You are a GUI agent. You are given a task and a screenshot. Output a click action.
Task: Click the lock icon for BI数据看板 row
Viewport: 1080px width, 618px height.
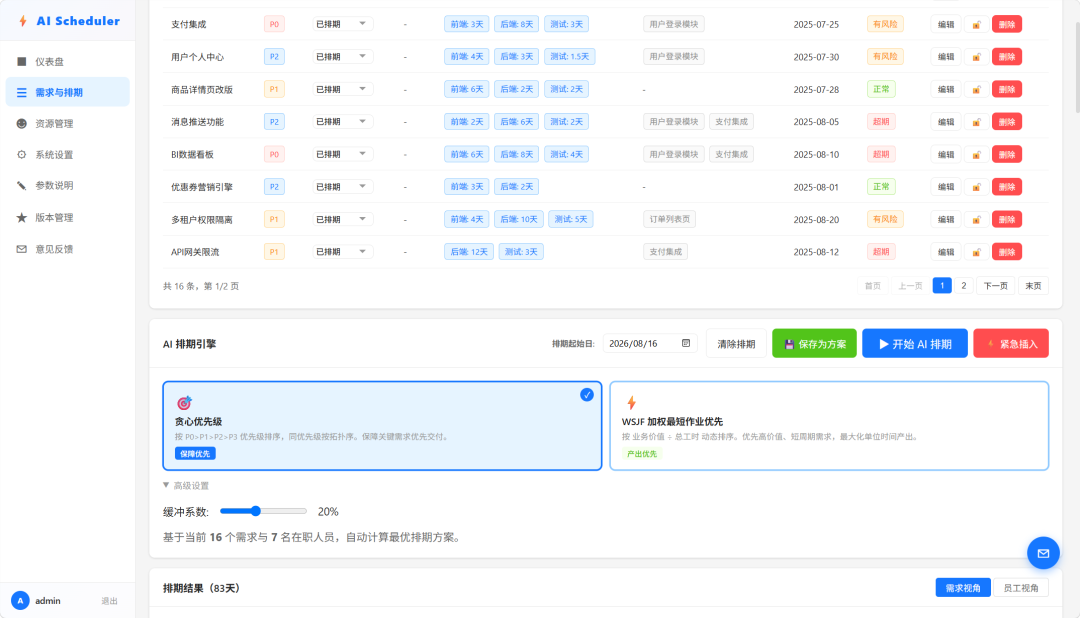976,154
